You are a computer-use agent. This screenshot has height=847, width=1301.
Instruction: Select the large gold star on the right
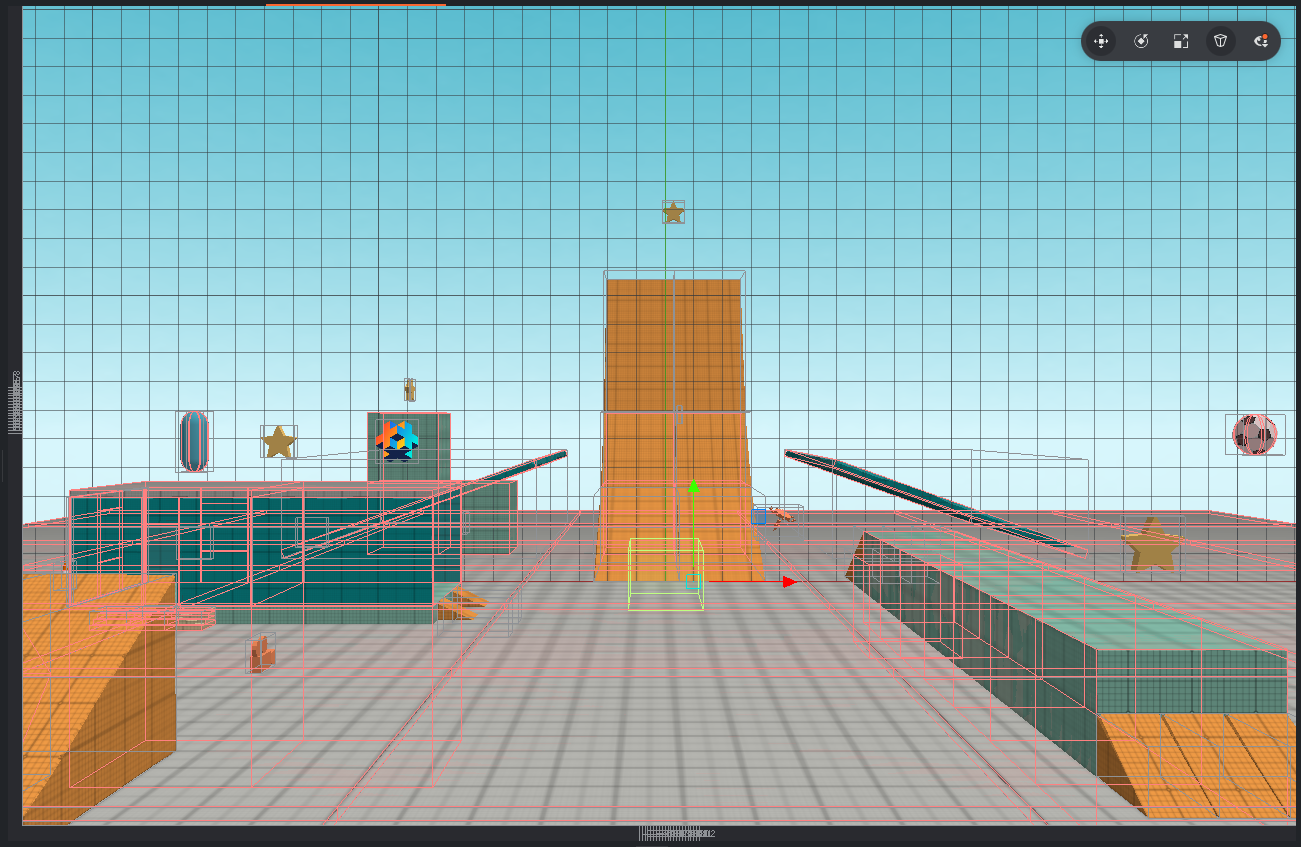point(1152,545)
